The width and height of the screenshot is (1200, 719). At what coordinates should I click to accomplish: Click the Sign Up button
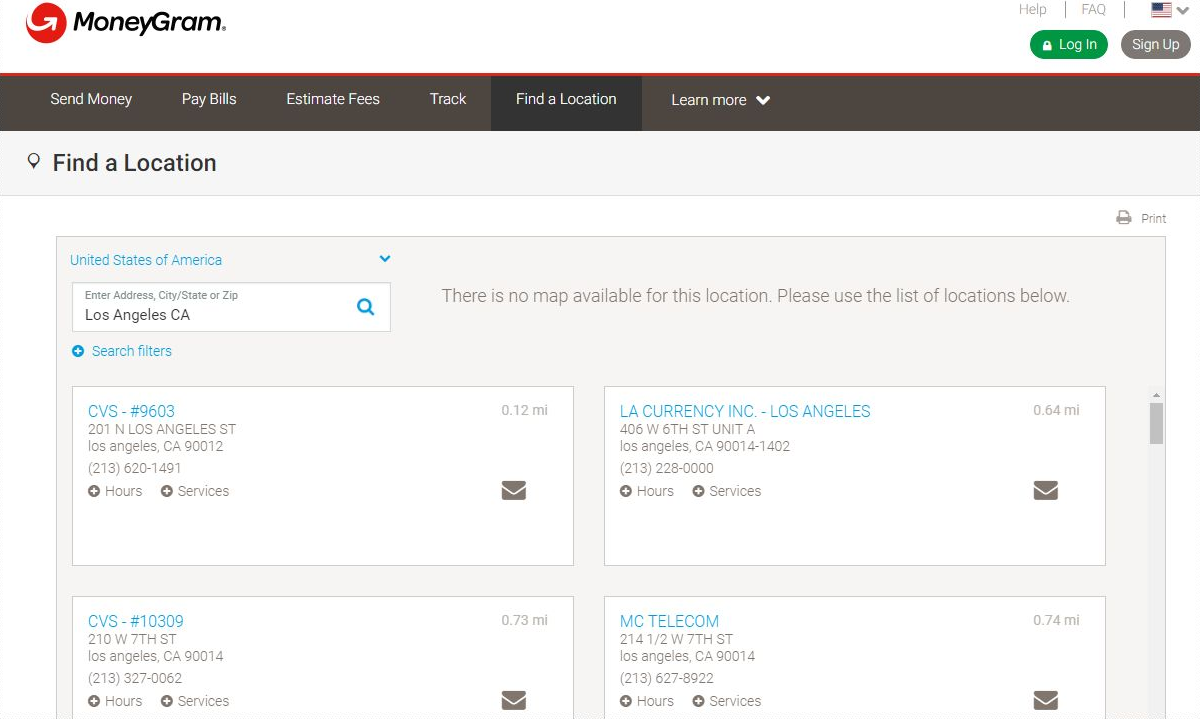(x=1156, y=44)
